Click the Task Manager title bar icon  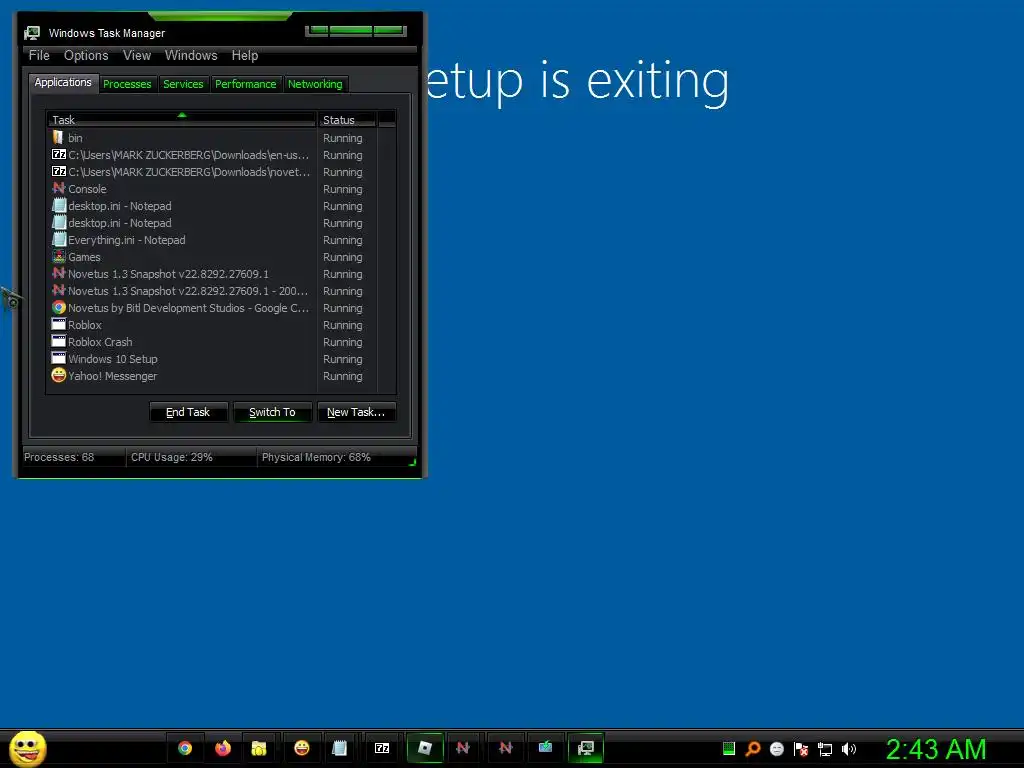[32, 33]
